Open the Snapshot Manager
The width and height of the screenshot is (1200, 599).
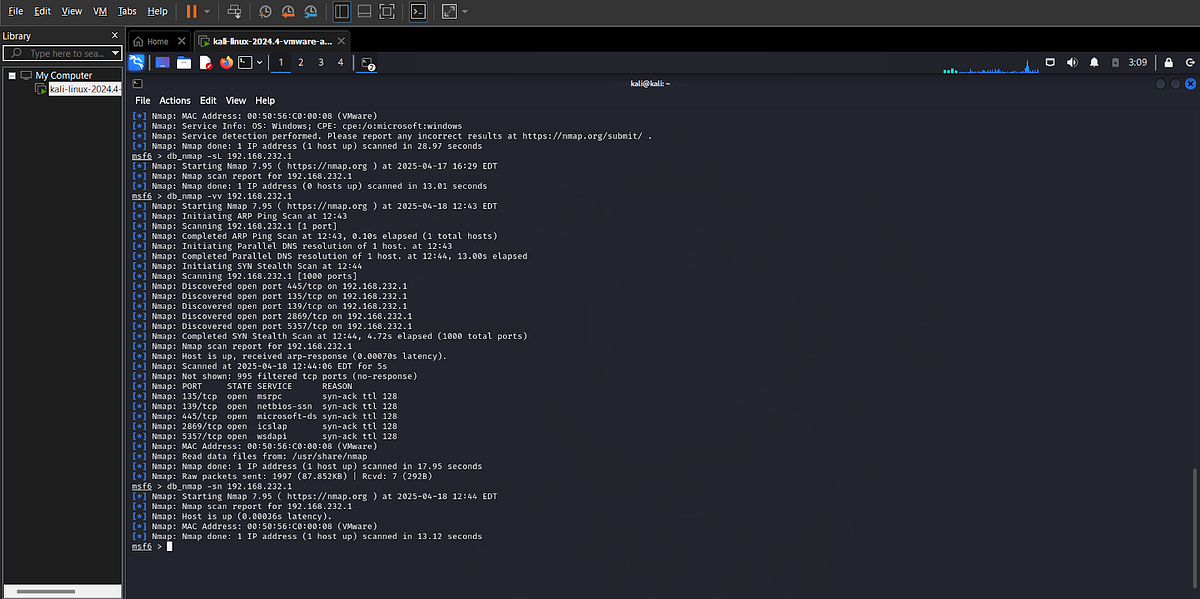(311, 11)
